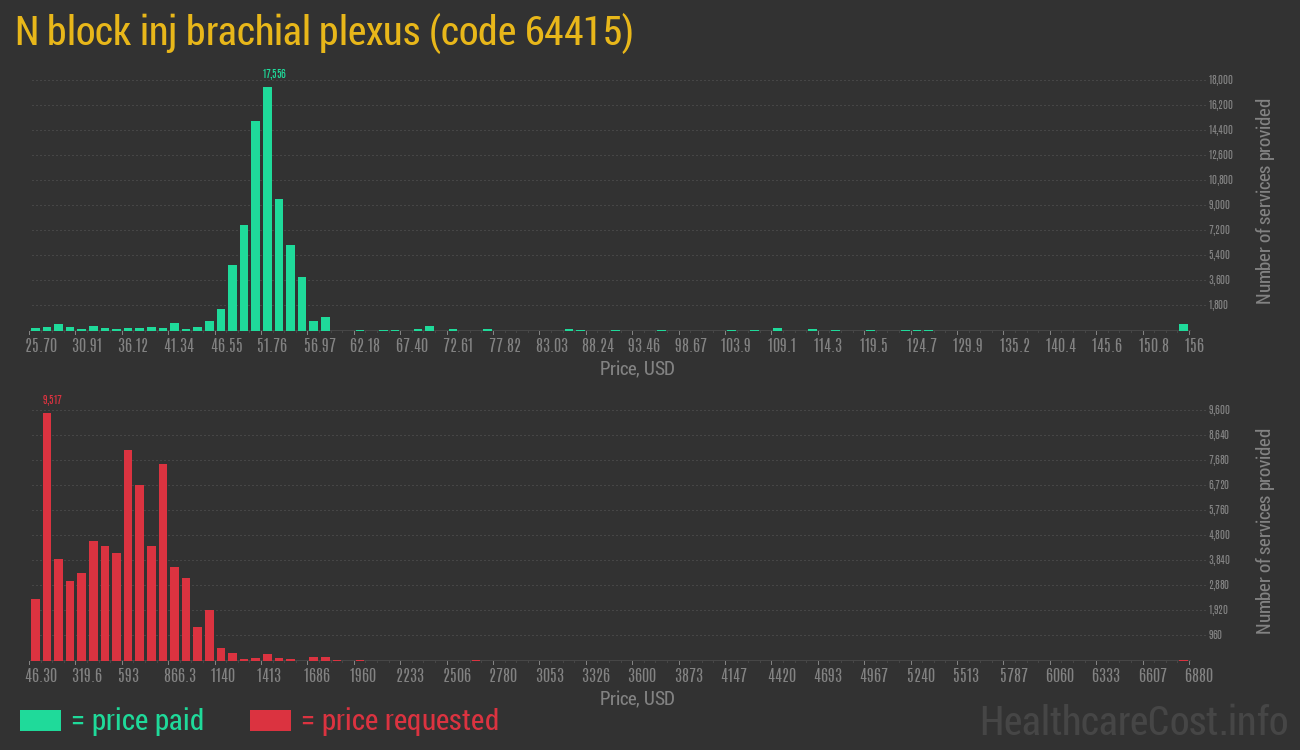Click the chart title with code 64415
Screen dimensions: 1300x750
[325, 32]
